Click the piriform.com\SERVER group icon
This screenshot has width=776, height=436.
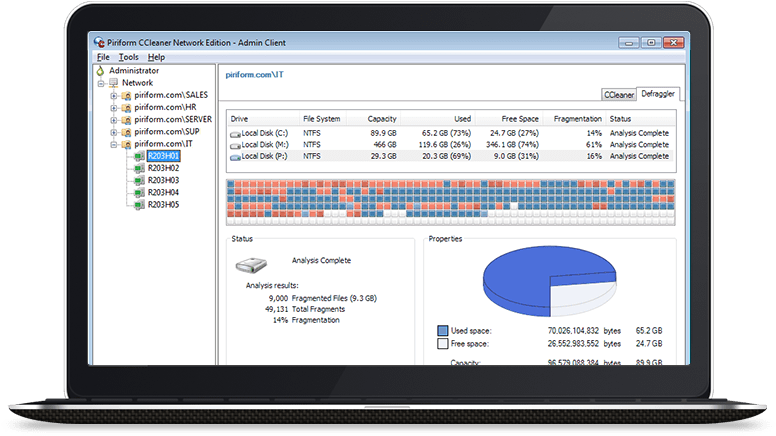point(126,120)
